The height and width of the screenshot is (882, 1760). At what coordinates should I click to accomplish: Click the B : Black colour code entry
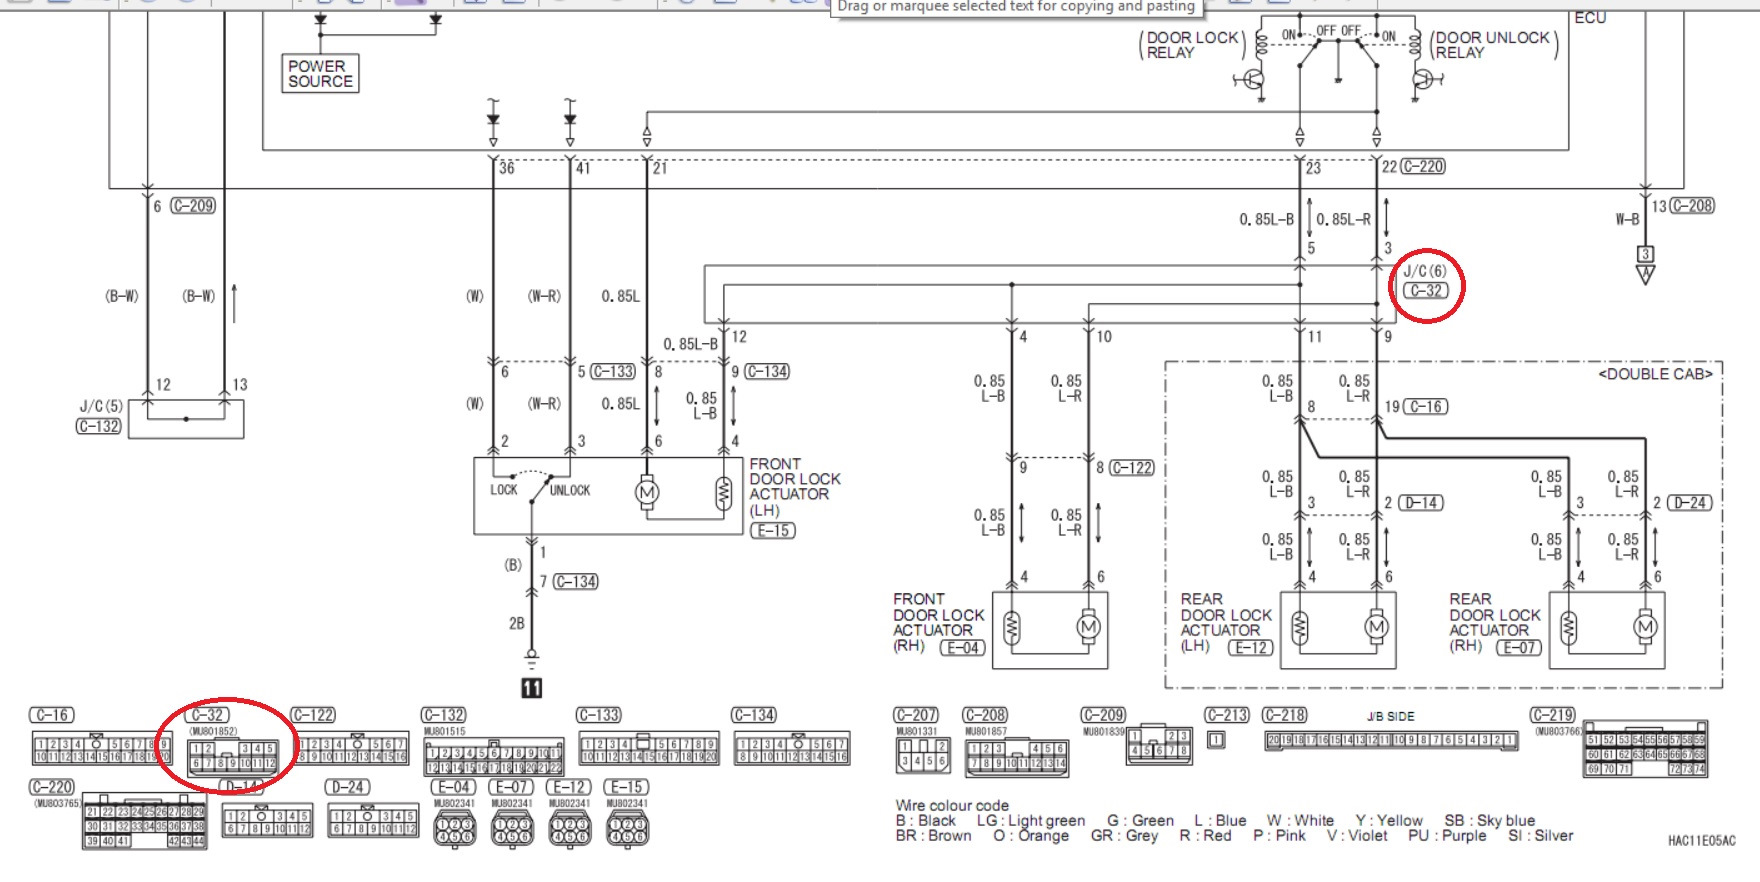coord(926,820)
